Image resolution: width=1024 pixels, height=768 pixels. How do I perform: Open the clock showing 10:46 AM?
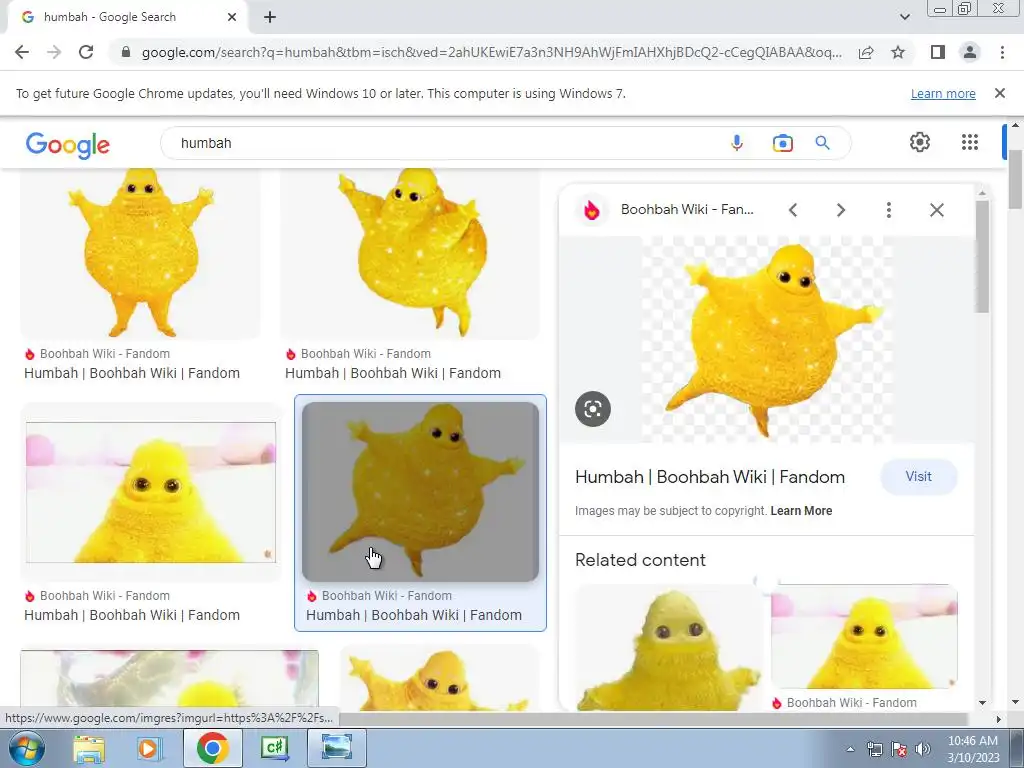click(973, 749)
